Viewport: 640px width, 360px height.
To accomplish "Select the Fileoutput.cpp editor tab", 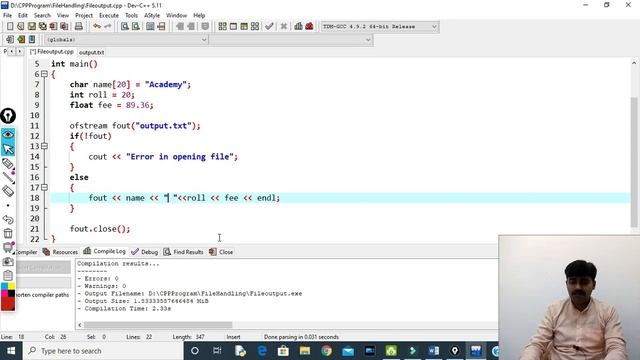I will pyautogui.click(x=52, y=52).
